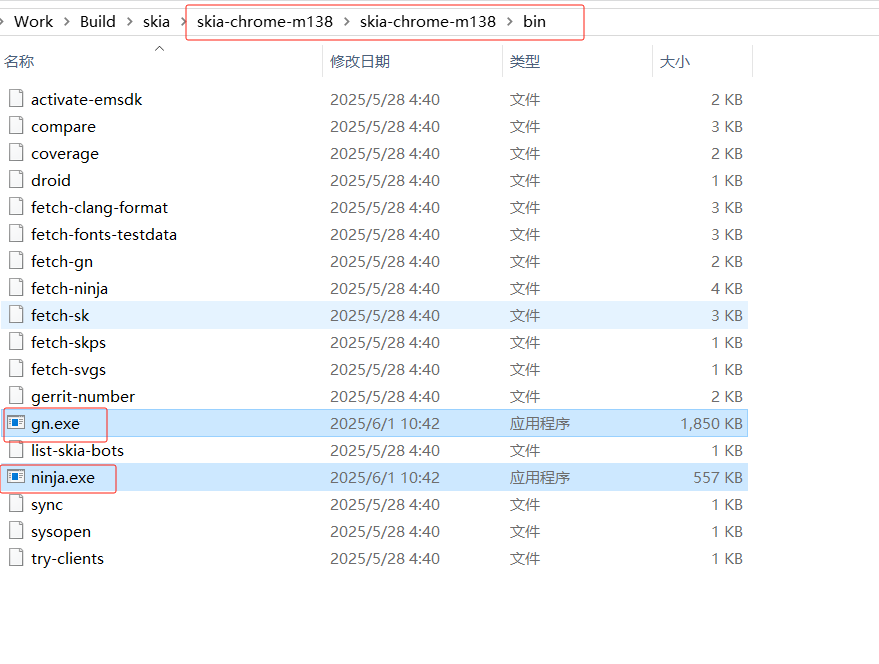Click the fetch-clang-format file icon
Image resolution: width=879 pixels, height=664 pixels.
[x=16, y=206]
